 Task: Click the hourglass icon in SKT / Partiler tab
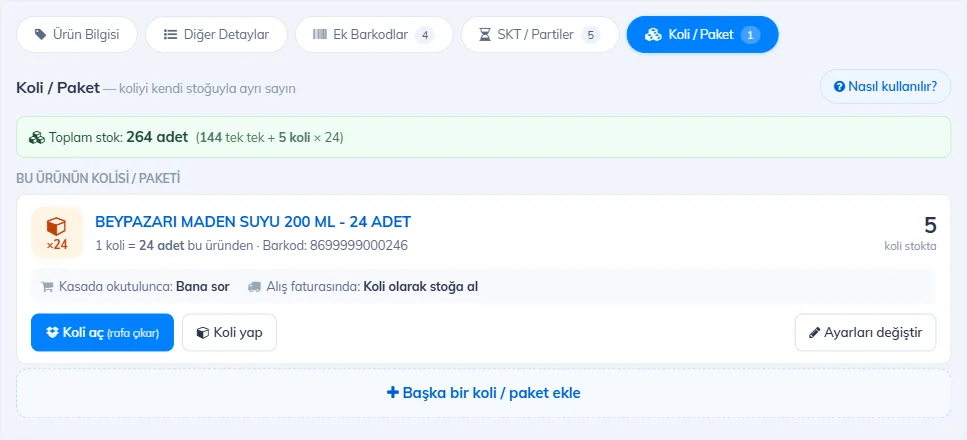pyautogui.click(x=485, y=35)
